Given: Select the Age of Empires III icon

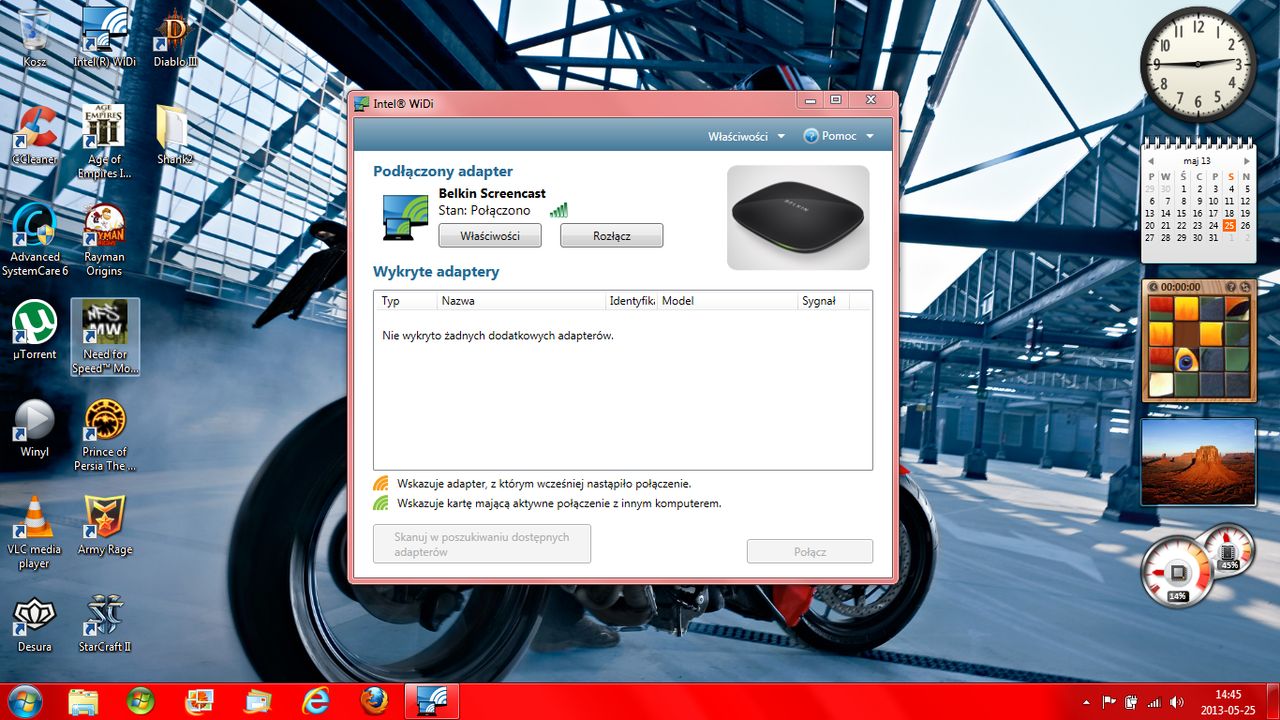Looking at the screenshot, I should click(104, 141).
